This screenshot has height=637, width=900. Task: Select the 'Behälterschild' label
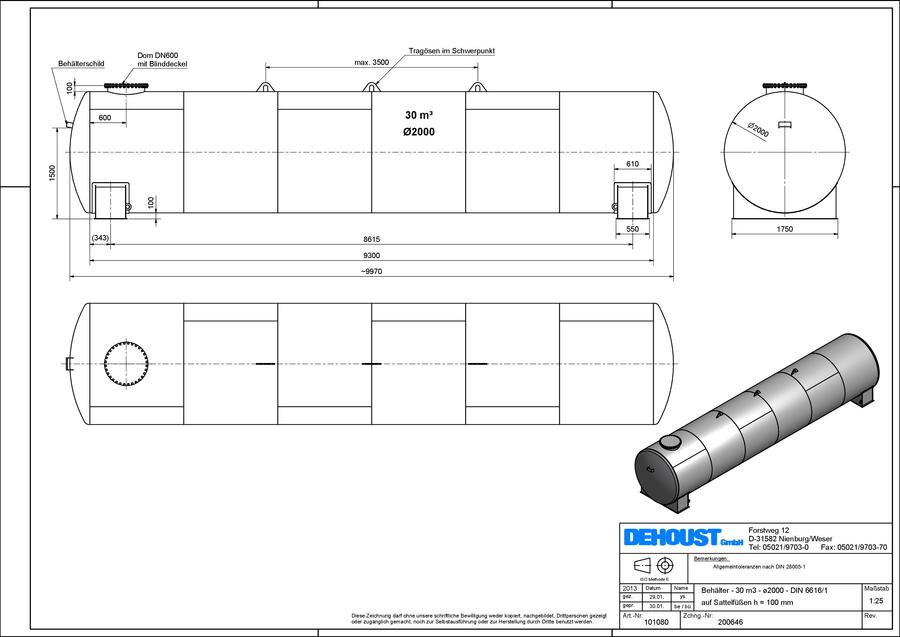(82, 63)
